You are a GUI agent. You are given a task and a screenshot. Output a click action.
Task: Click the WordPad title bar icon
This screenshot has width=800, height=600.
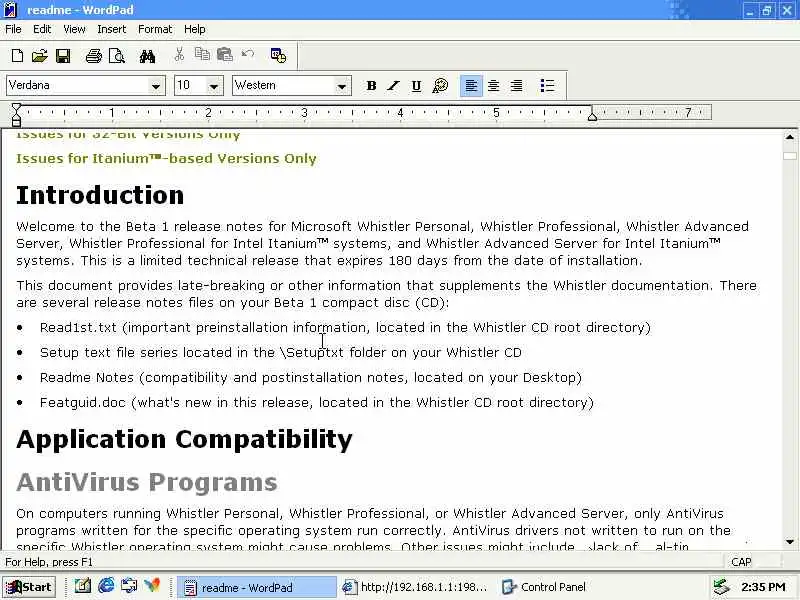(x=11, y=10)
